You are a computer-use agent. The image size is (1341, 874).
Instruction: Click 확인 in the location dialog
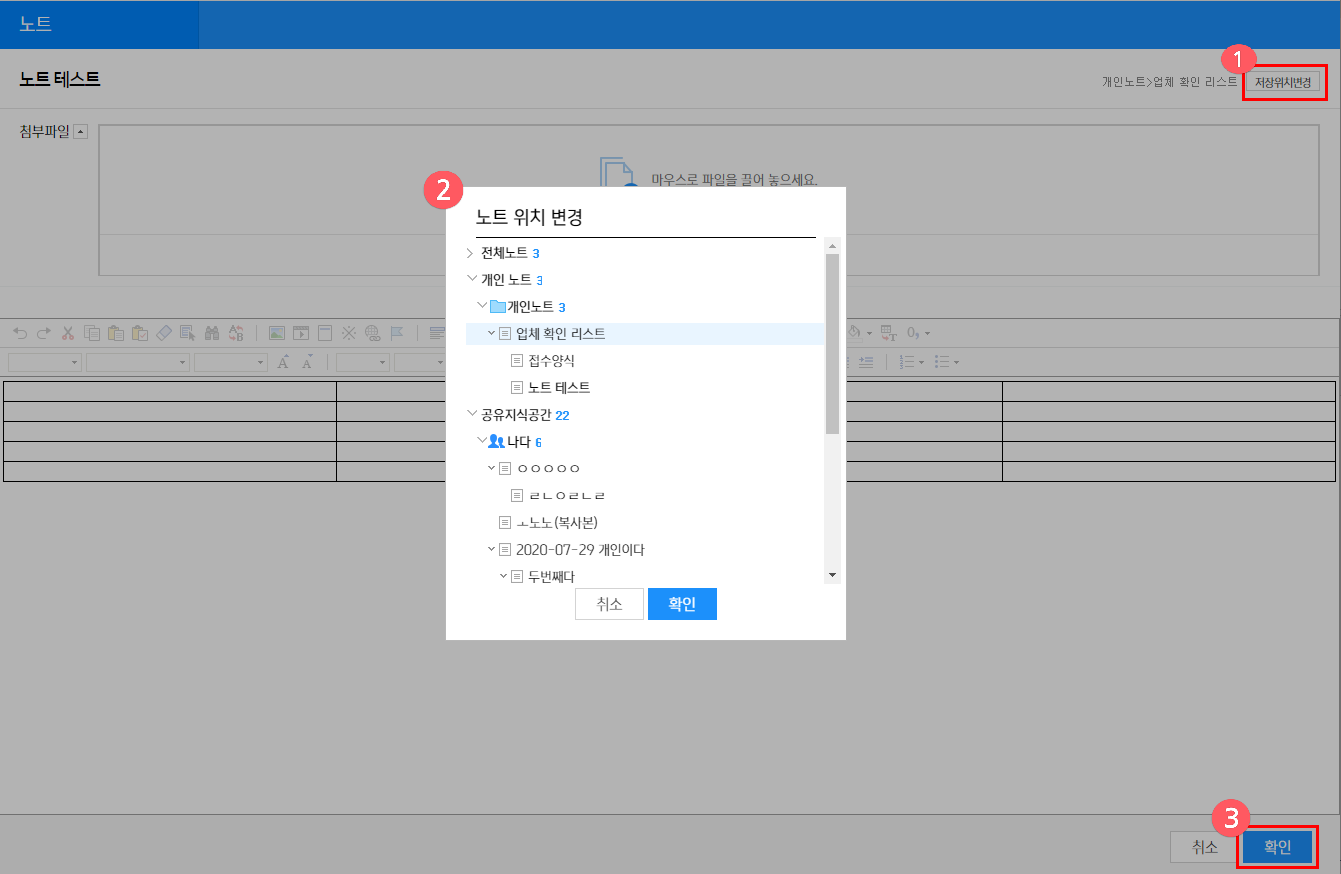[682, 604]
